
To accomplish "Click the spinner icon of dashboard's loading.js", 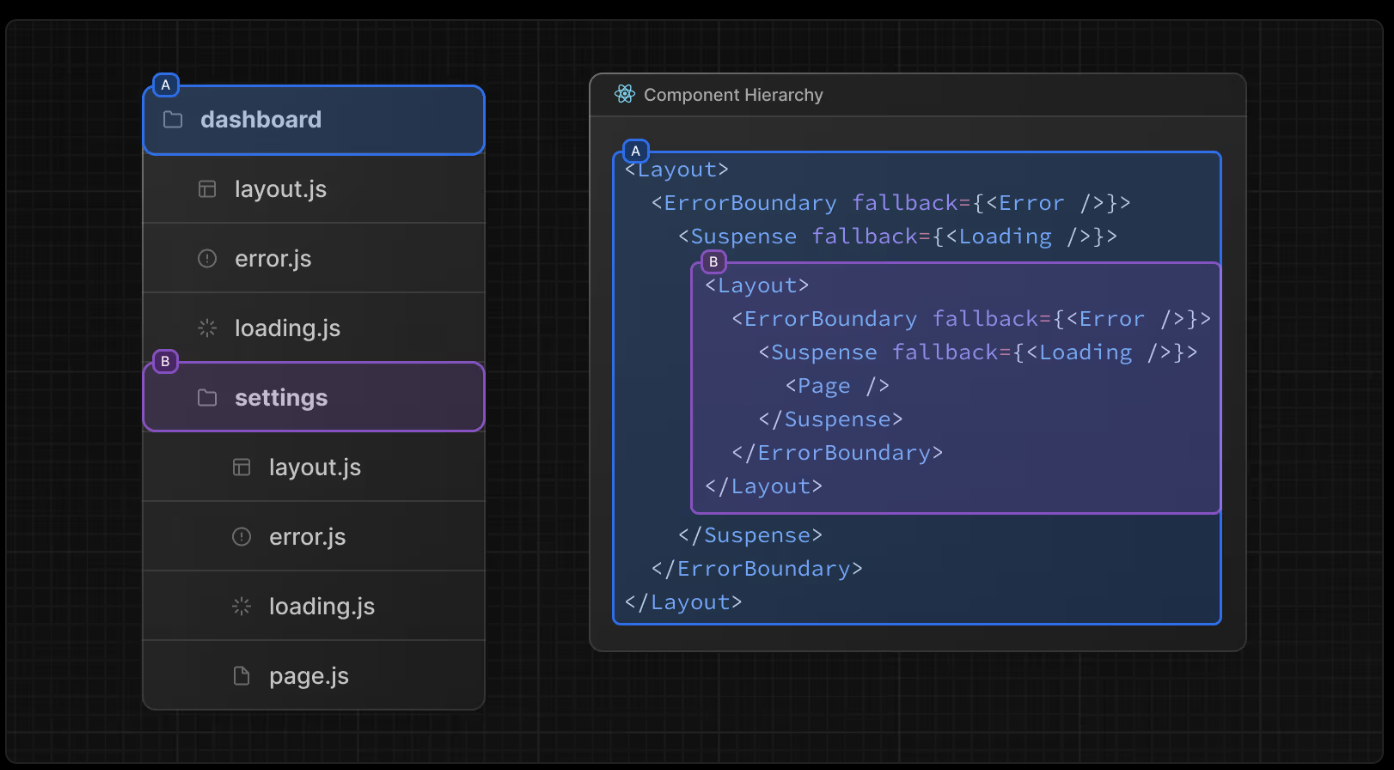I will click(207, 328).
